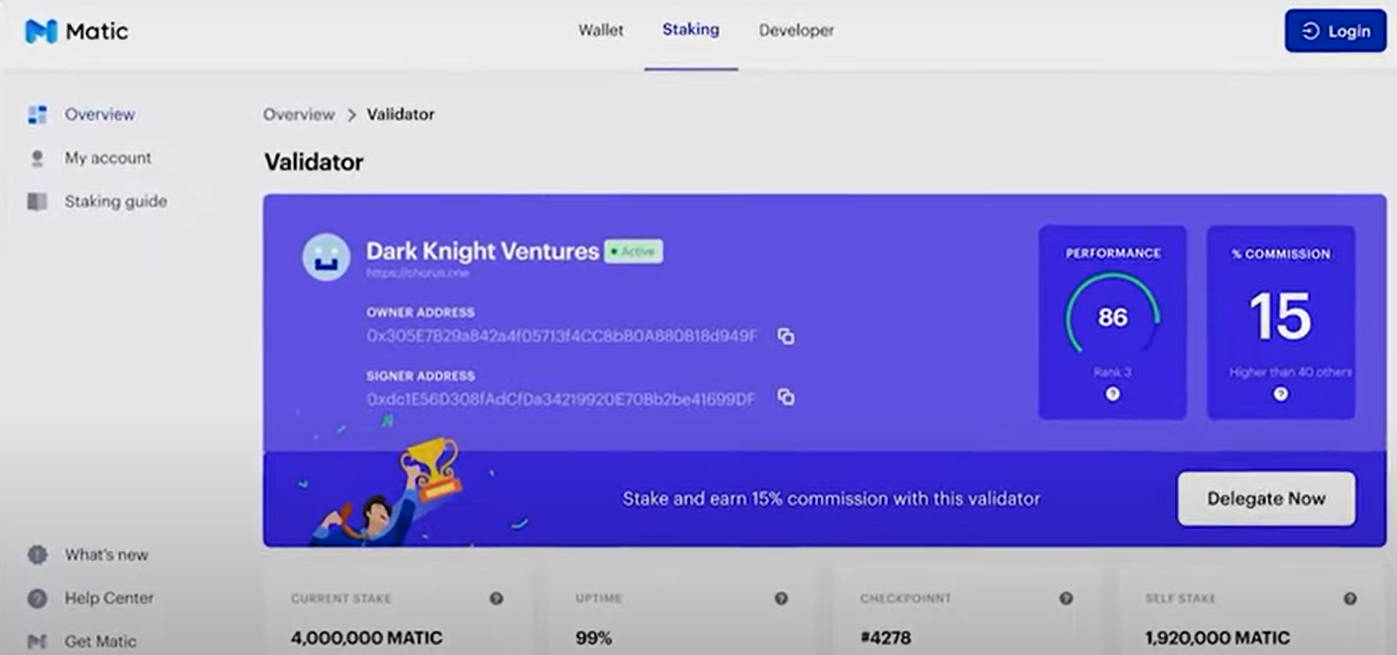Copy the owner address
1397x655 pixels.
pyautogui.click(x=786, y=336)
